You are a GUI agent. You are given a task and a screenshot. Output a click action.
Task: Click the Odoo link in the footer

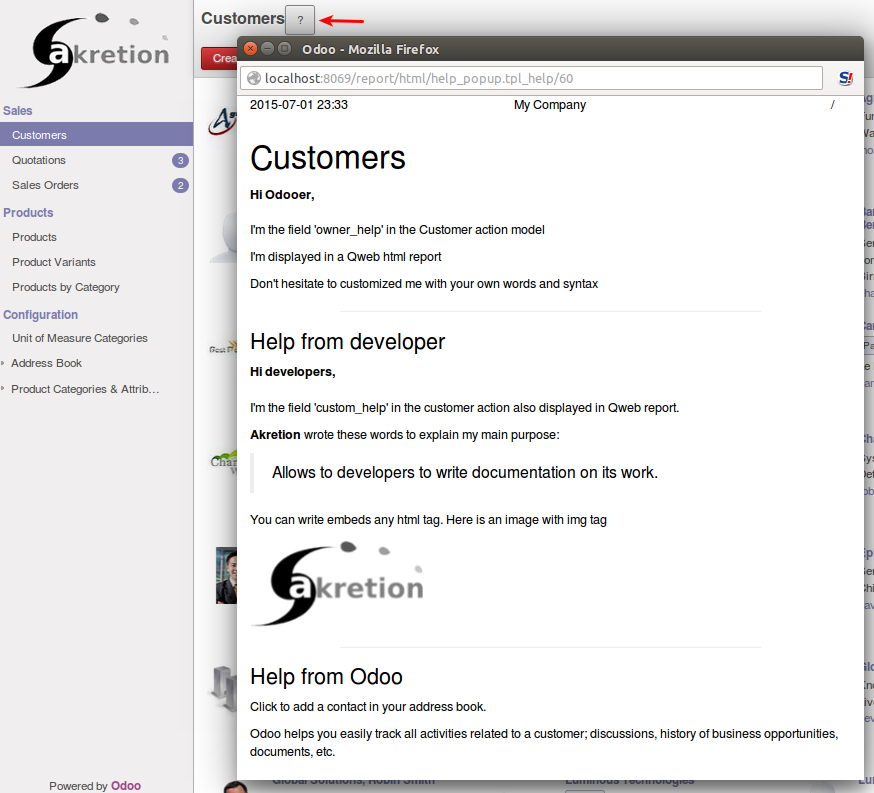[126, 786]
